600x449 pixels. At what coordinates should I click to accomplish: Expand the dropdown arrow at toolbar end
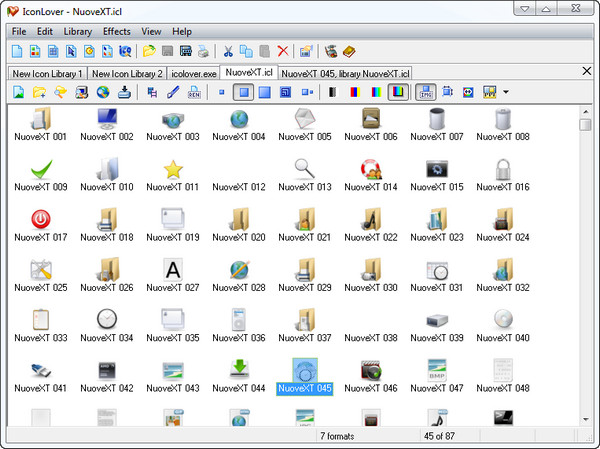[506, 92]
